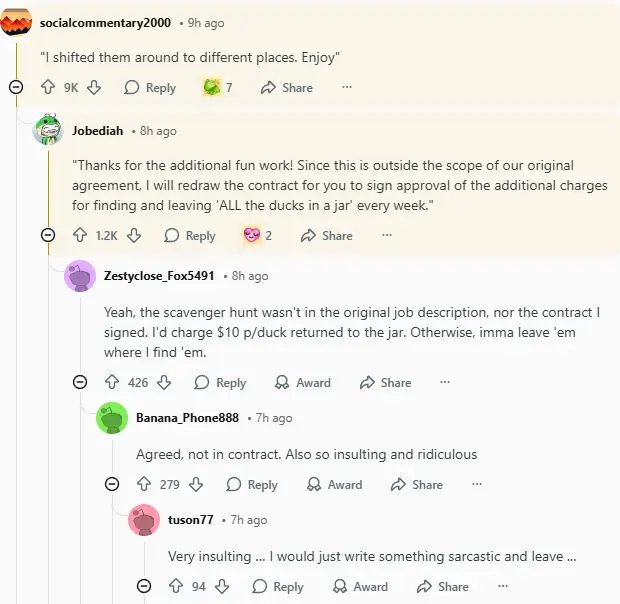Collapse Zestyclose_Fox5491's comment thread
This screenshot has width=620, height=604.
point(80,383)
